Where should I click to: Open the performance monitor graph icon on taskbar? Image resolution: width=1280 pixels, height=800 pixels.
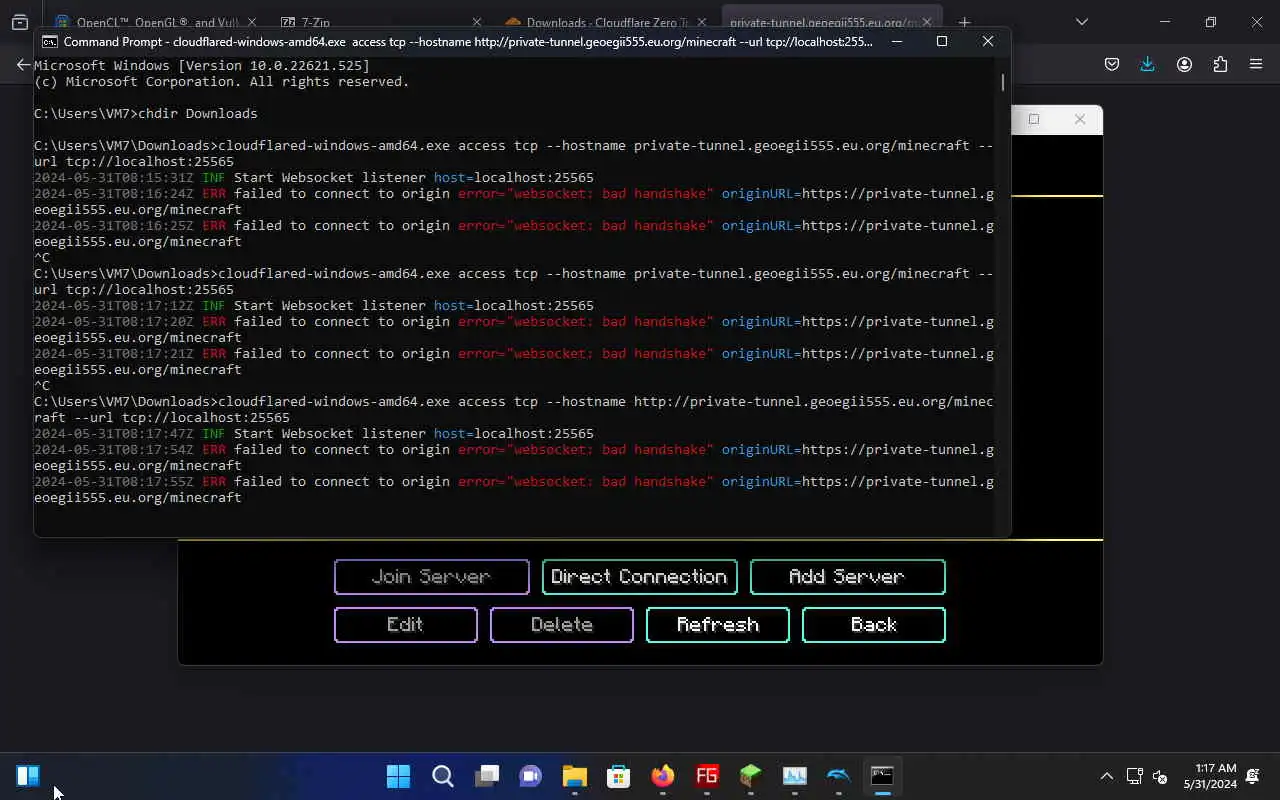[x=794, y=776]
